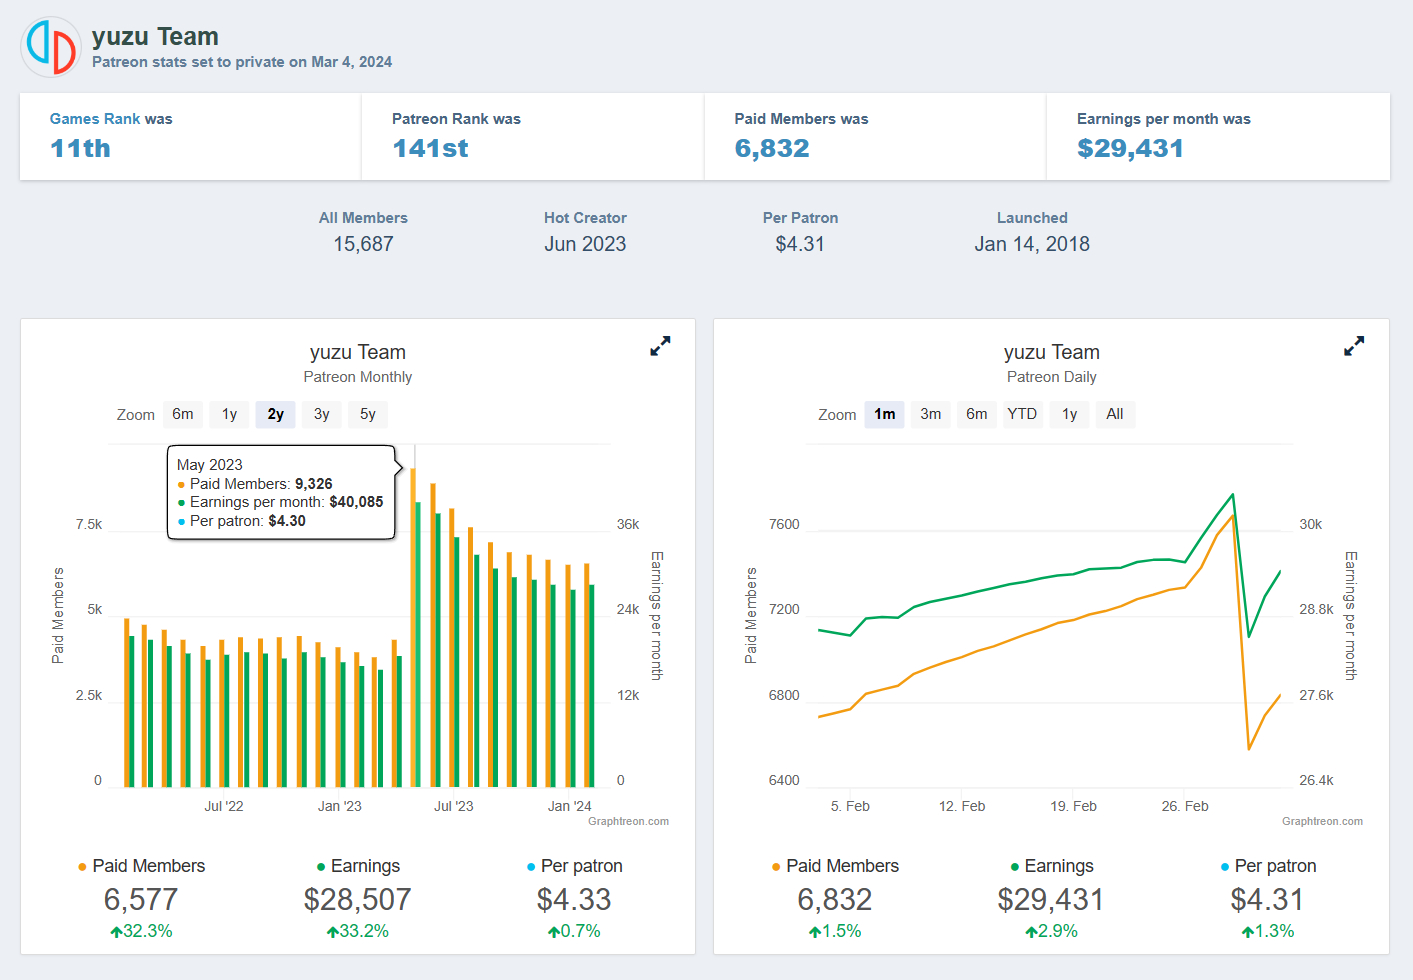Click the Jul '23 axis label
Viewport: 1413px width, 980px height.
[x=454, y=806]
